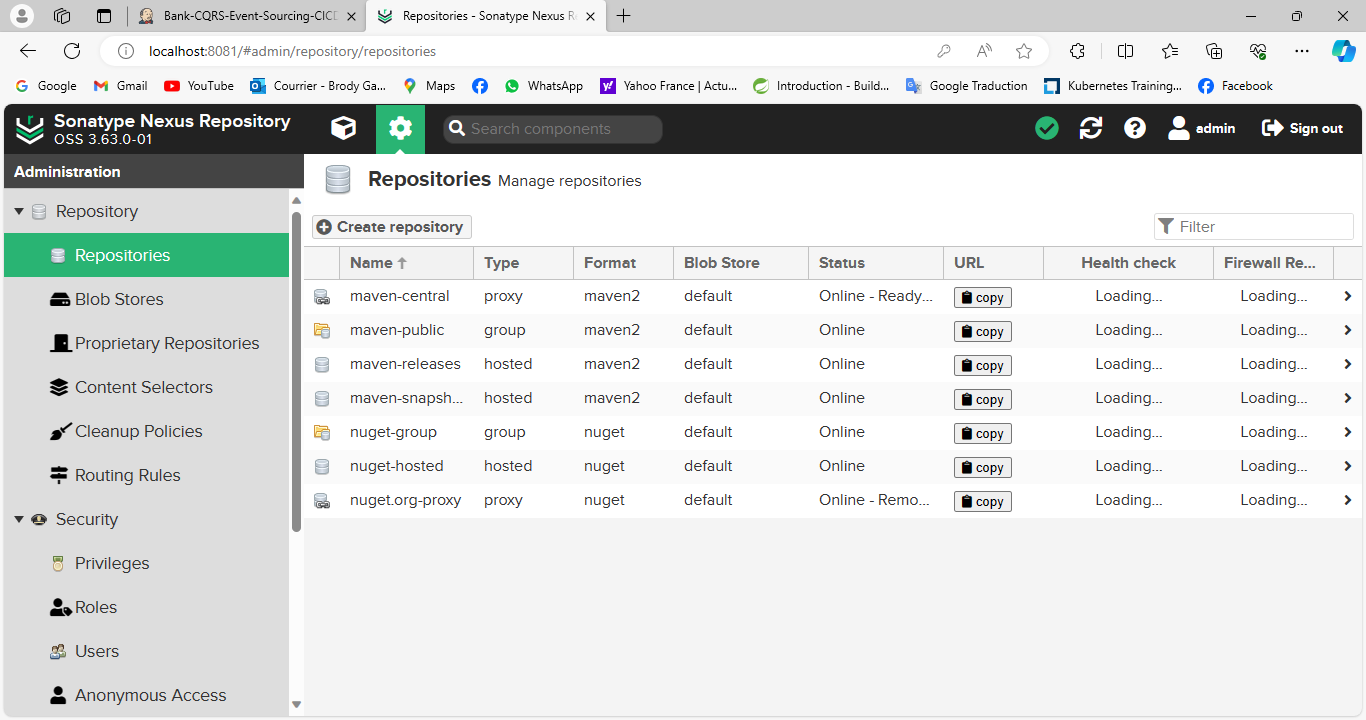The width and height of the screenshot is (1366, 720).
Task: Click sidebar vertical scrollbar down arrow
Action: tap(296, 705)
